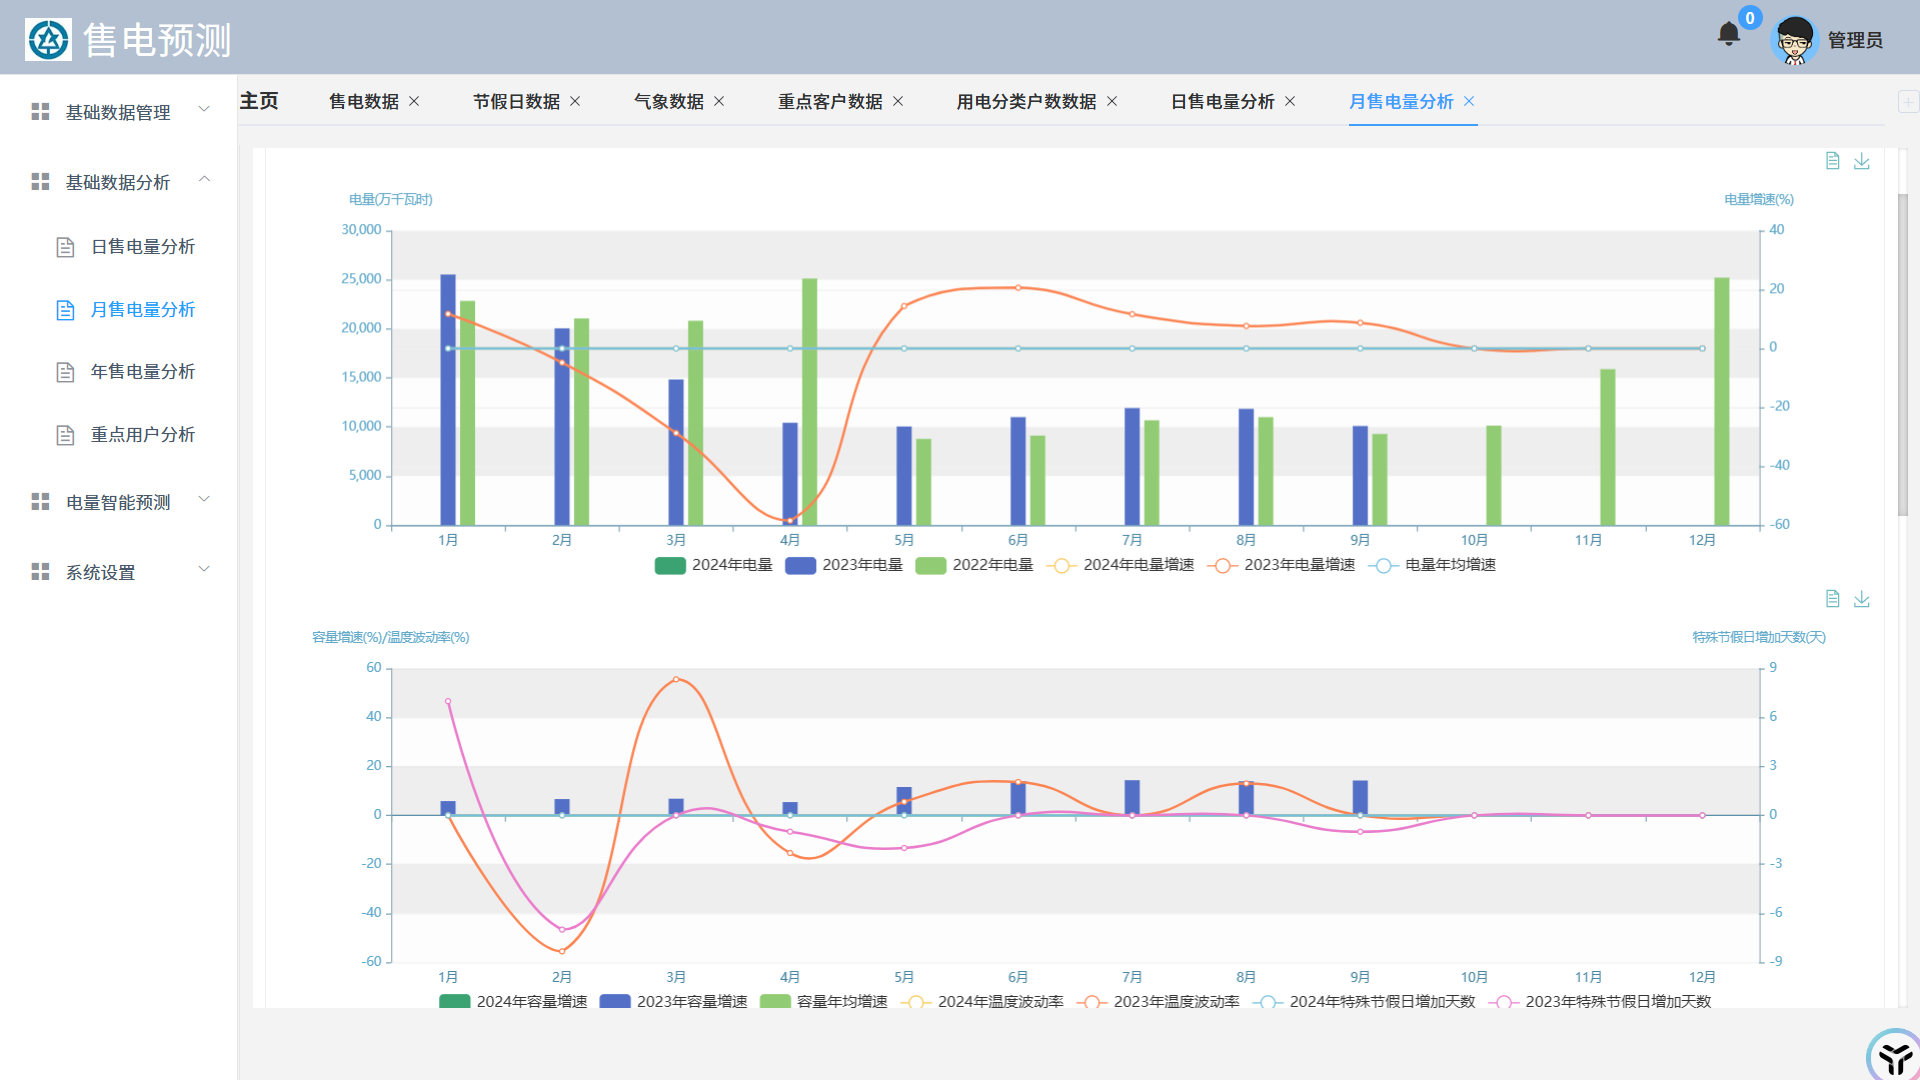Click the 售电预测 app logo
The height and width of the screenshot is (1080, 1920).
48,40
